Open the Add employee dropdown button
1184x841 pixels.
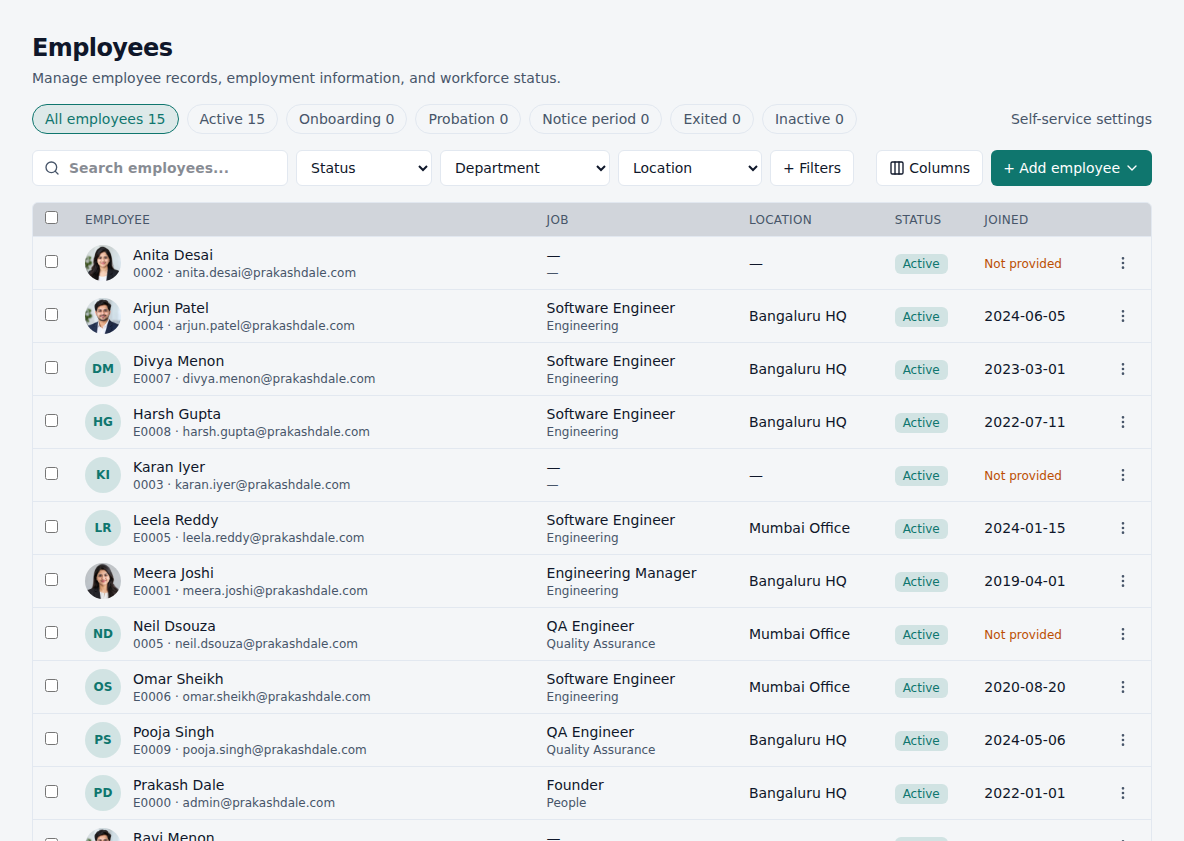coord(1071,168)
